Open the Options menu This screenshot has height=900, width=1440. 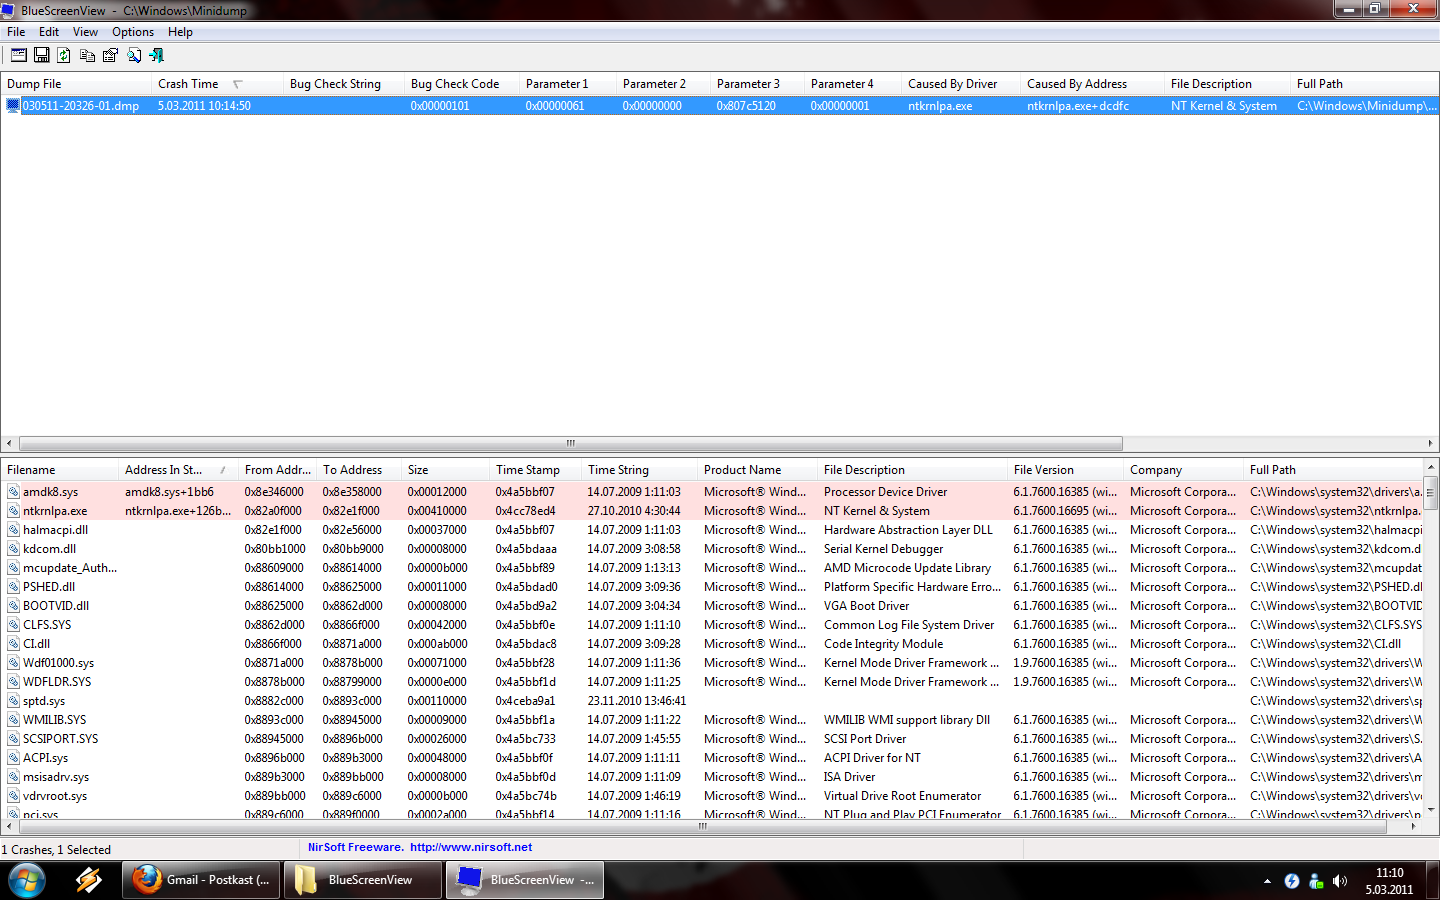click(133, 32)
